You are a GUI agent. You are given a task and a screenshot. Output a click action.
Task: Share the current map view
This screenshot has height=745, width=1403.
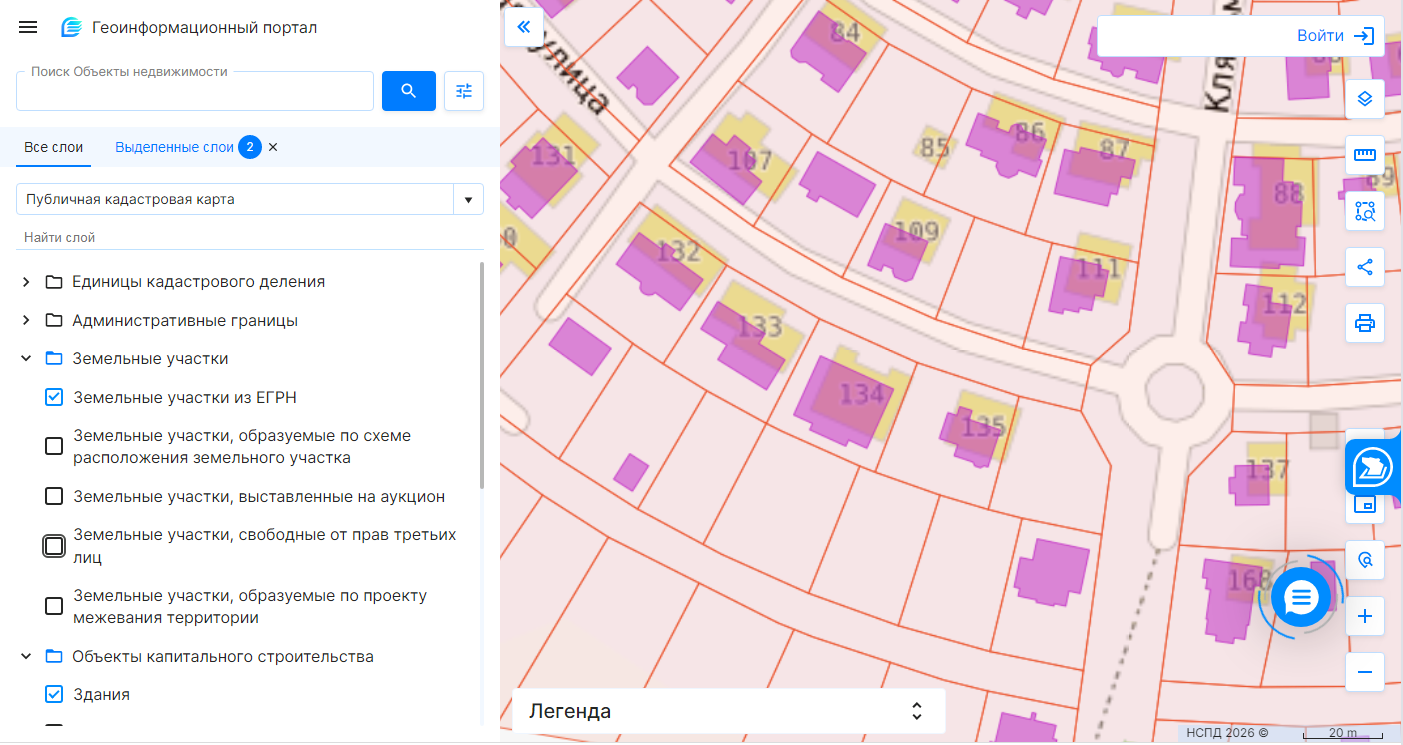pyautogui.click(x=1365, y=267)
